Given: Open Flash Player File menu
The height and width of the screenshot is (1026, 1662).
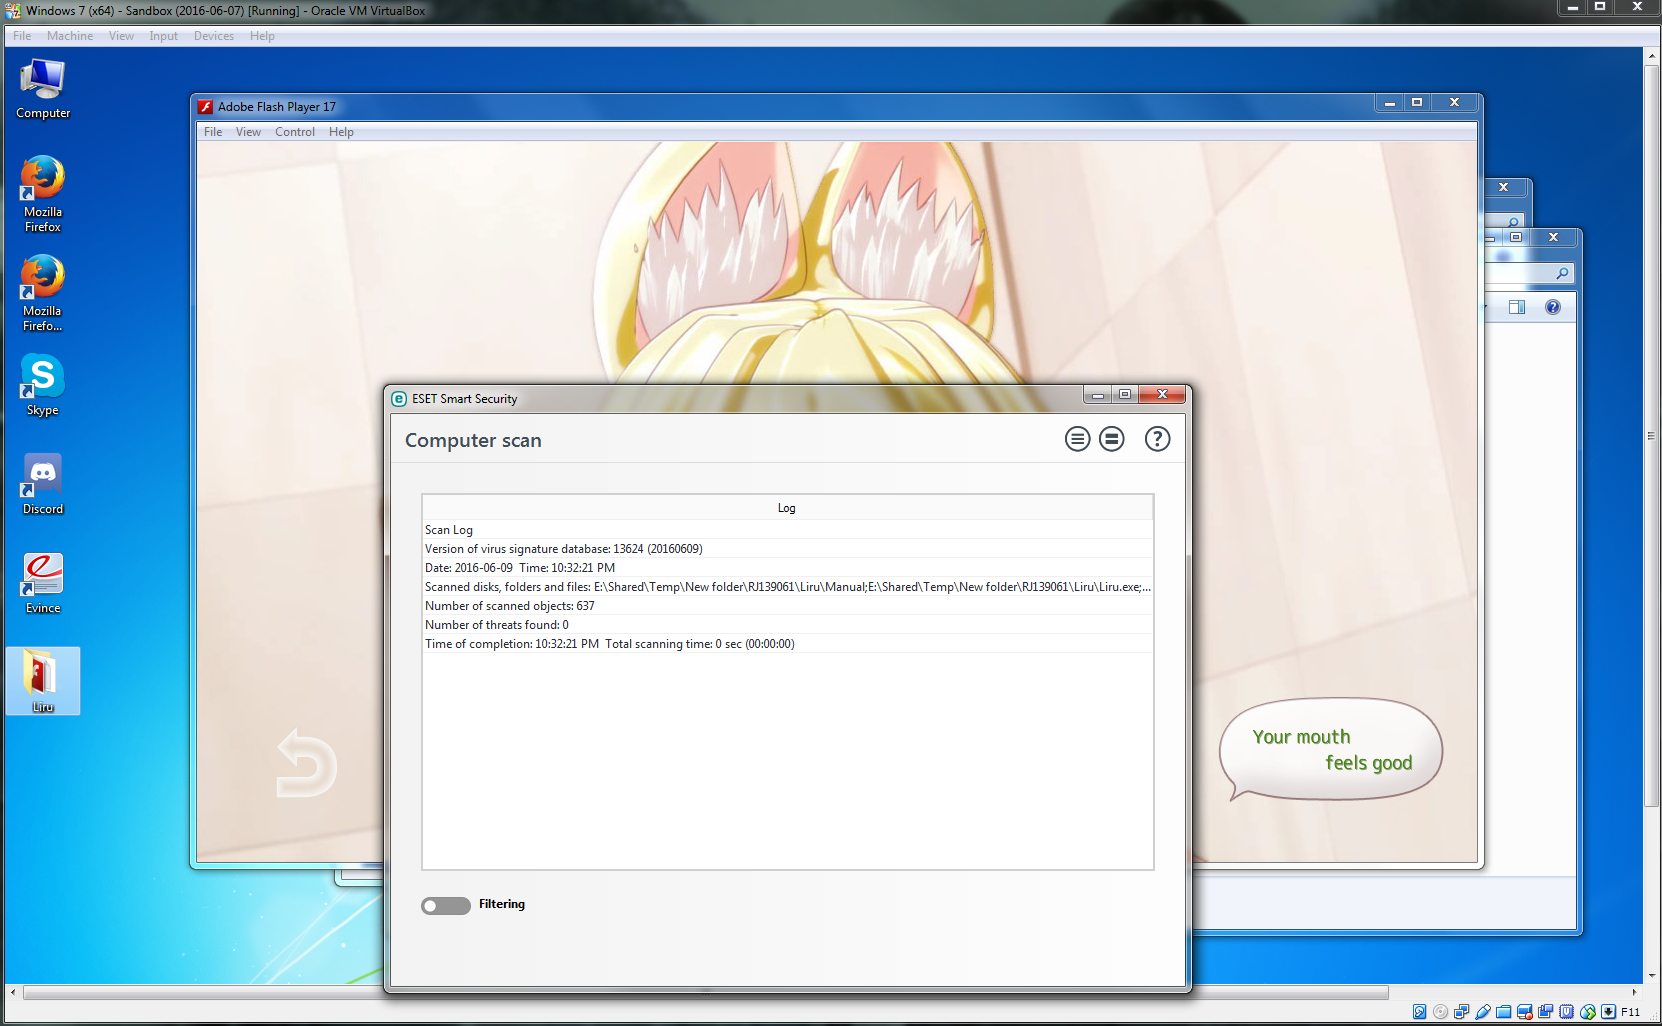Looking at the screenshot, I should pos(213,132).
